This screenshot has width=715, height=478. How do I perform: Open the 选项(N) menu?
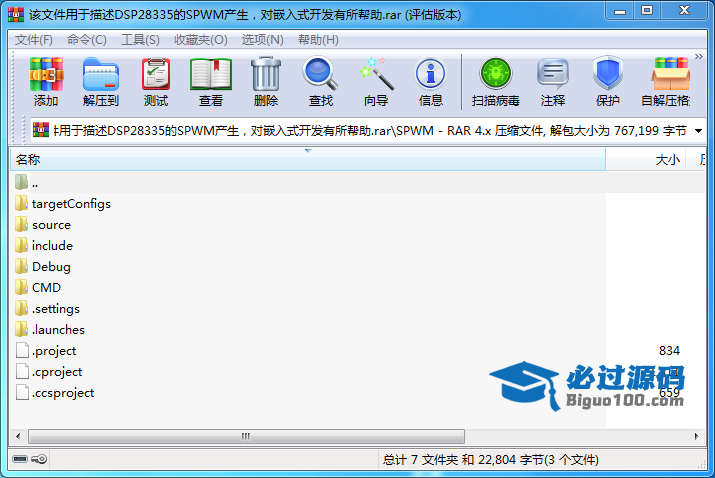(x=263, y=40)
